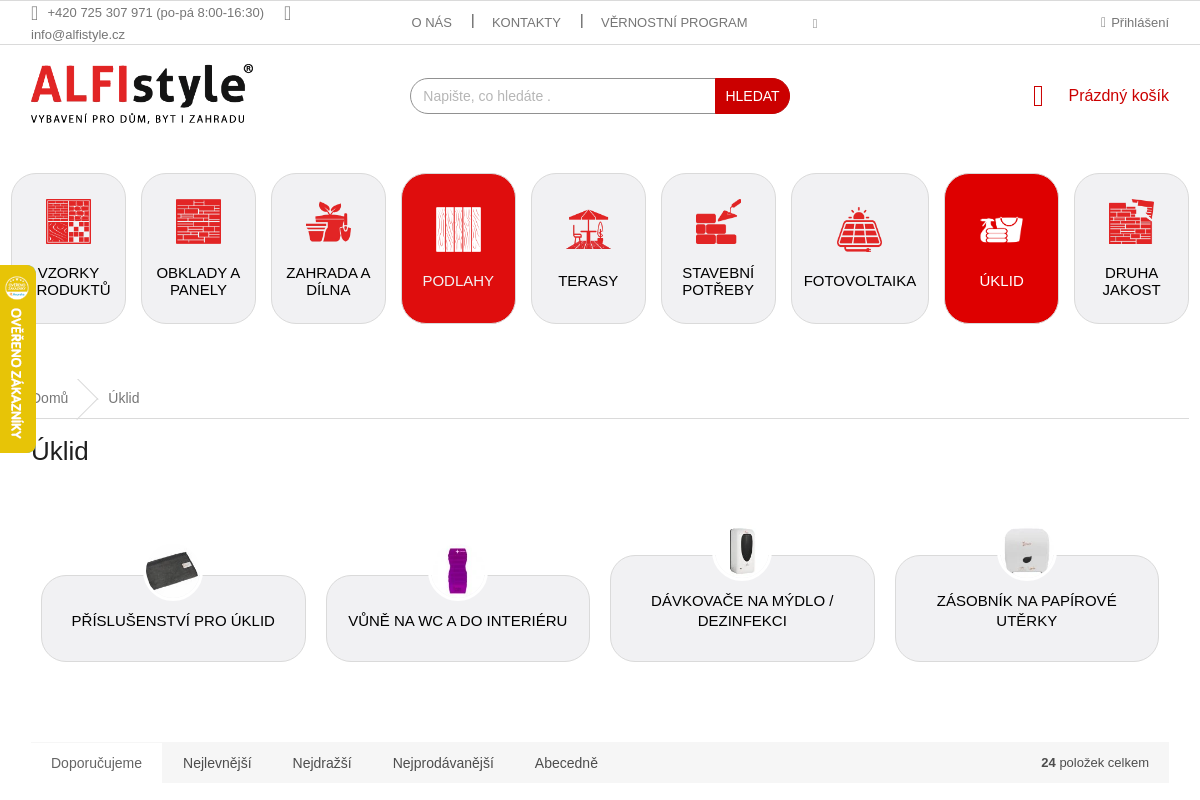Image resolution: width=1200 pixels, height=800 pixels.
Task: Open the Dávkovače na mýdlo subcategory thumbnail
Action: click(742, 551)
